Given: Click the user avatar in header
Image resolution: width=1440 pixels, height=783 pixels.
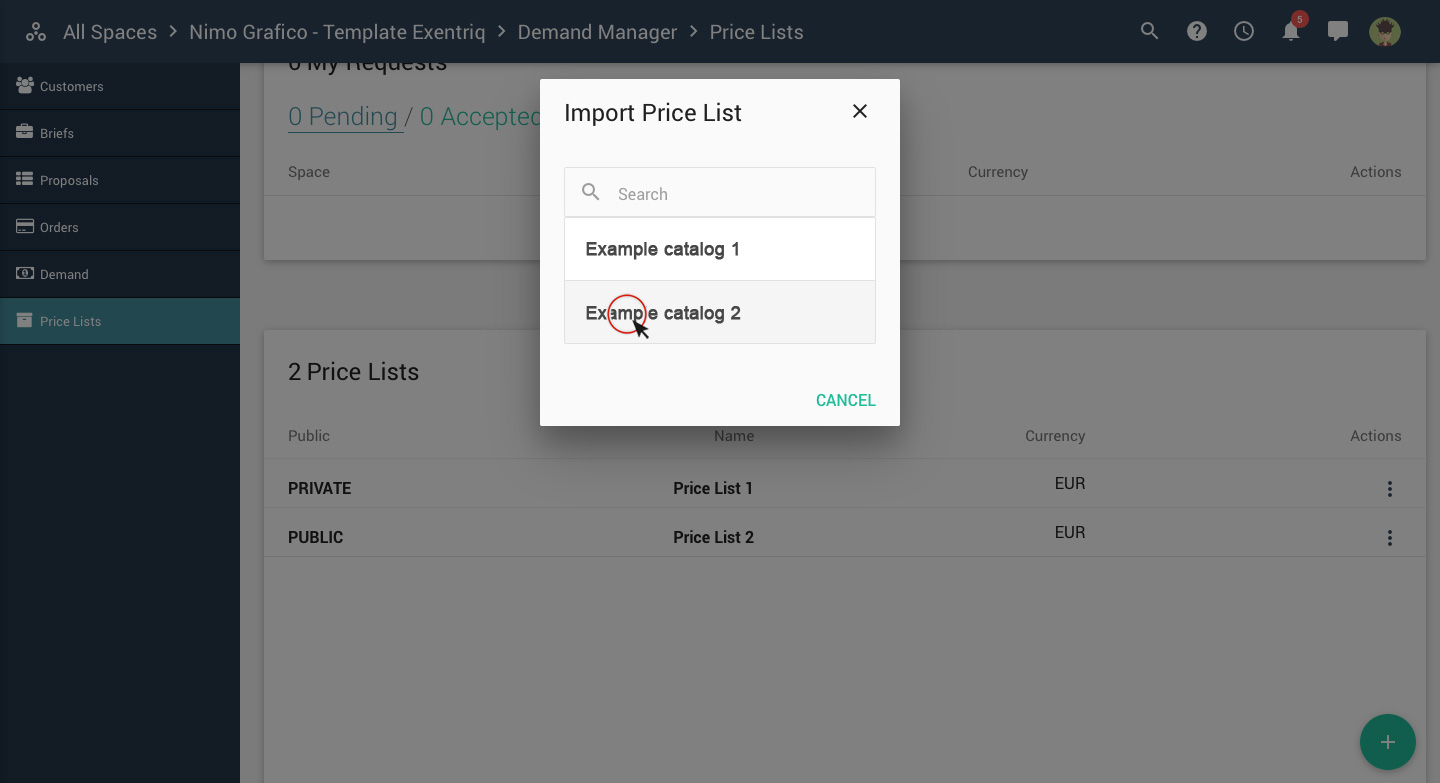Looking at the screenshot, I should coord(1385,31).
